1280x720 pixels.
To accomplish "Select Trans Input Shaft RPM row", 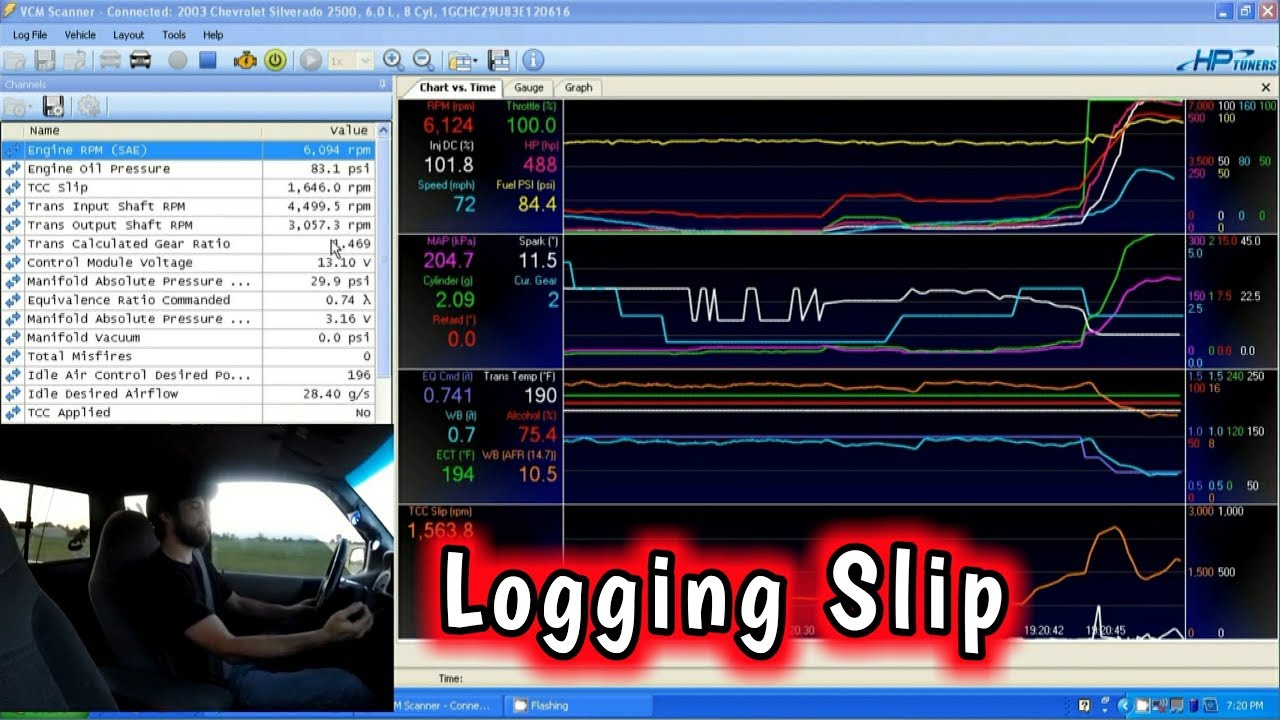I will pos(188,206).
